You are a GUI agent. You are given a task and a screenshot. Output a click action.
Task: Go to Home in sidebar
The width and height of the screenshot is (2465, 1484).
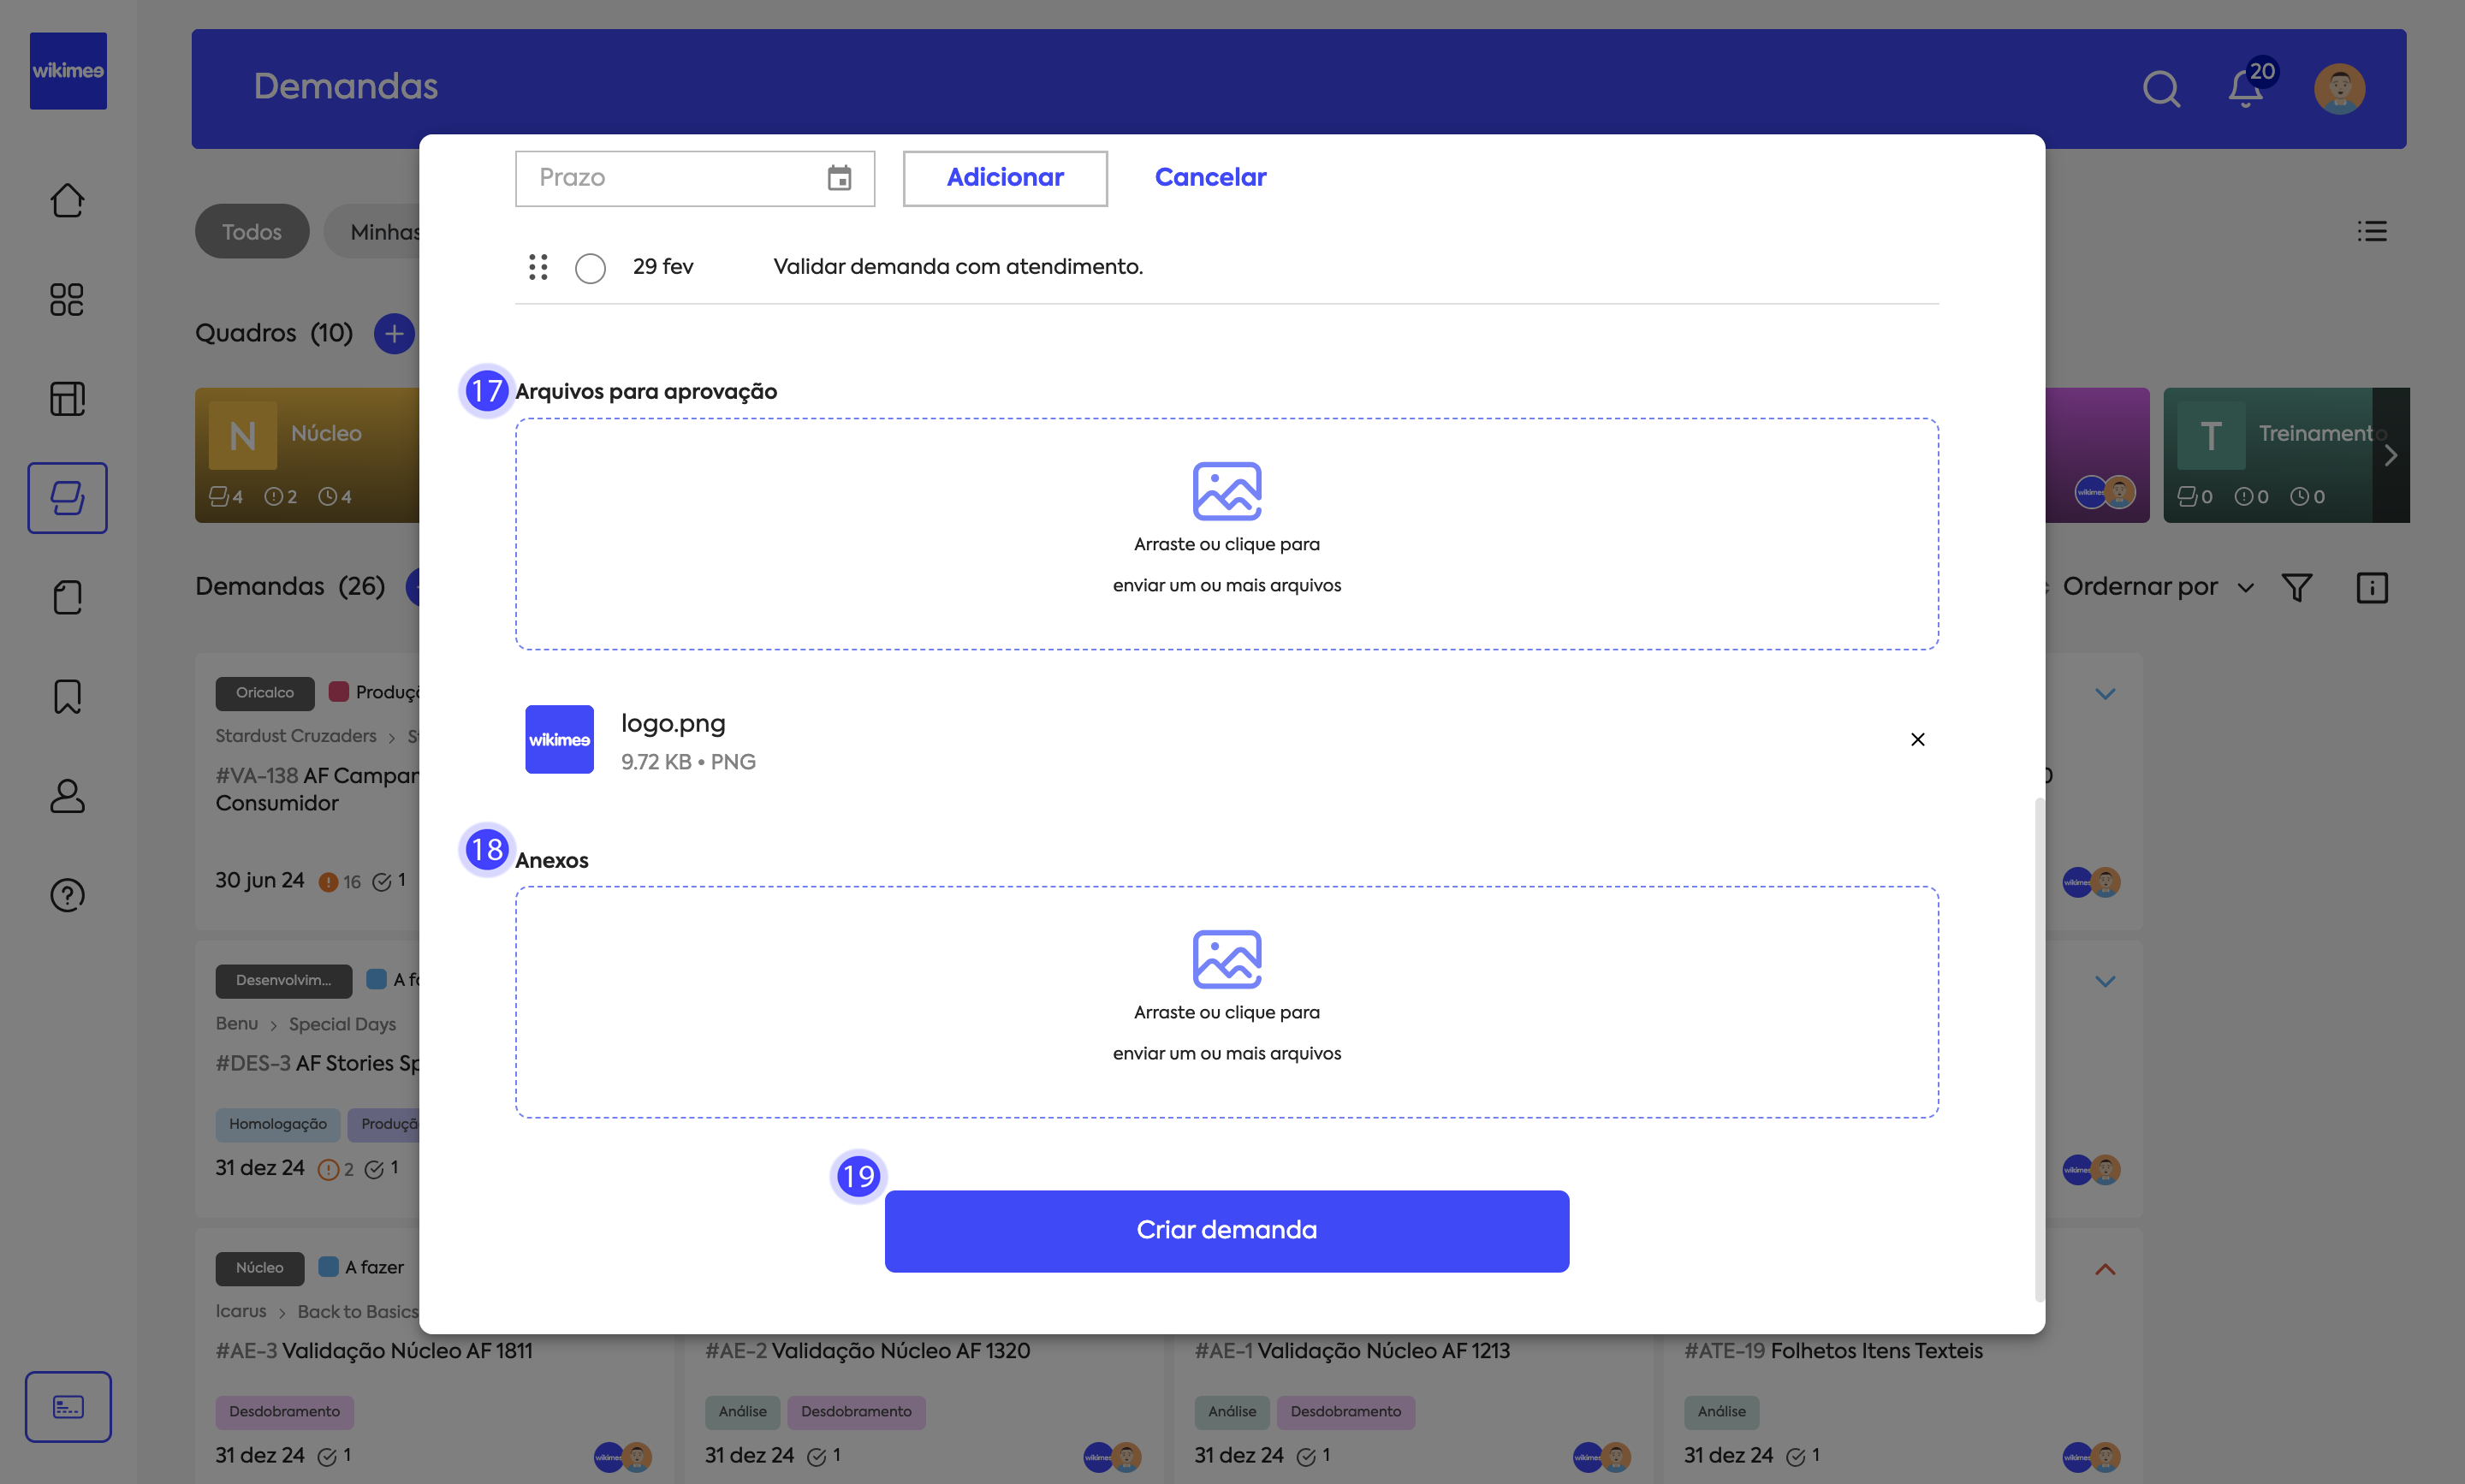coord(67,200)
